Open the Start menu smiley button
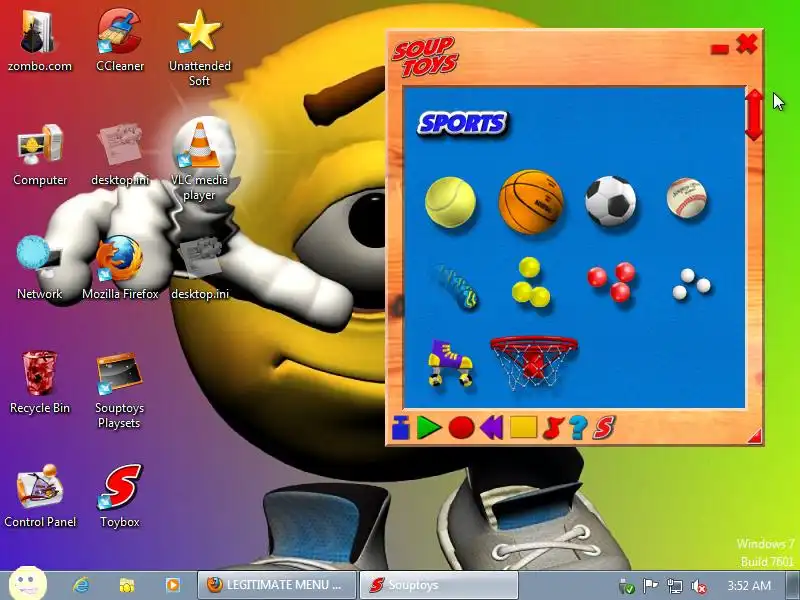Screen dimensions: 800x600 pos(28,584)
